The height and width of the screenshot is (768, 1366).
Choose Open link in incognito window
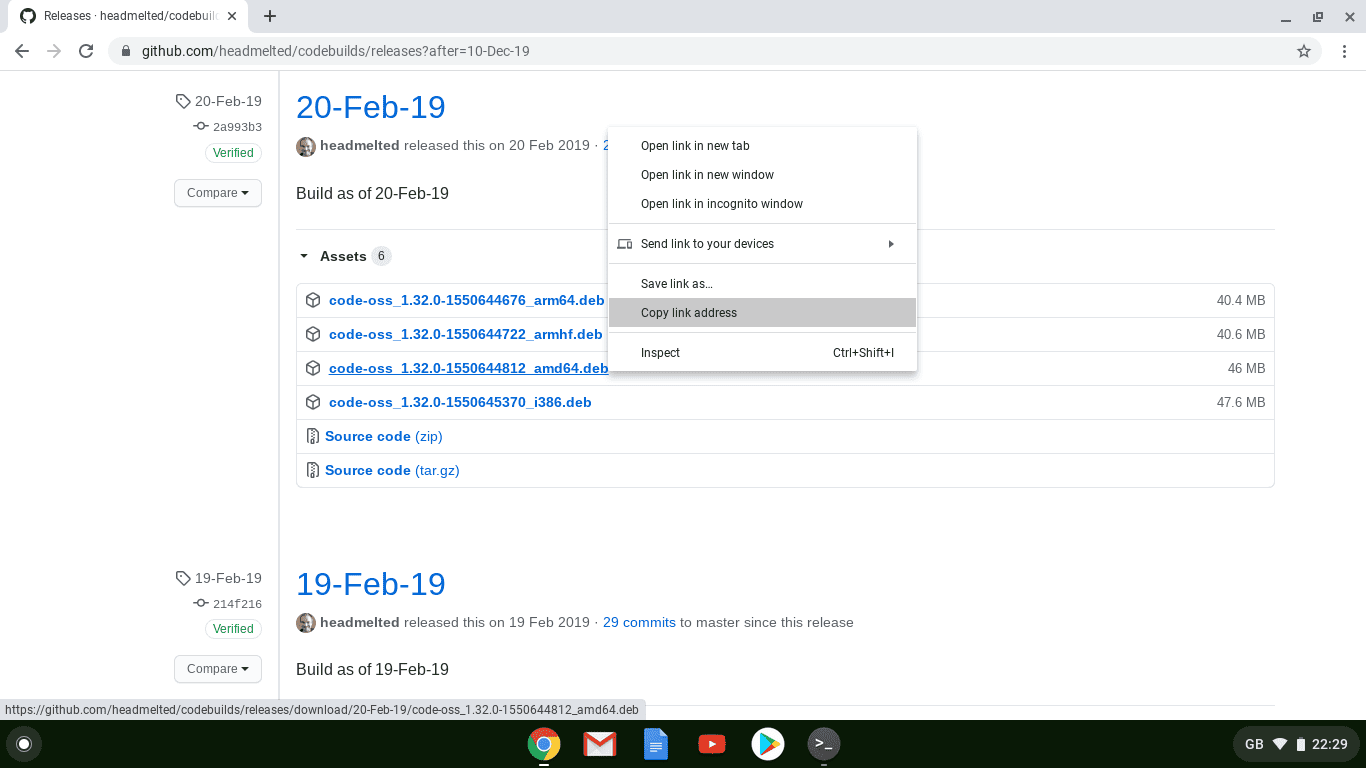point(763,204)
